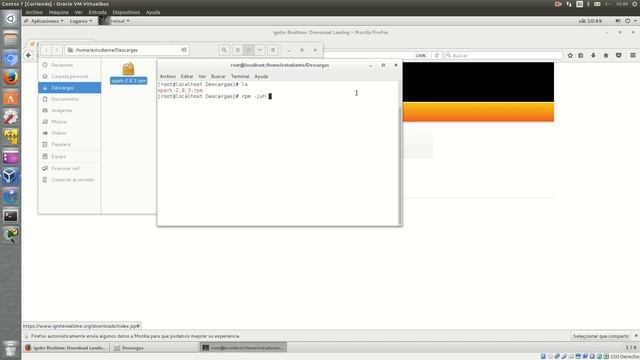Open Equipo in file manager sidebar
This screenshot has width=640, height=360.
(70, 156)
